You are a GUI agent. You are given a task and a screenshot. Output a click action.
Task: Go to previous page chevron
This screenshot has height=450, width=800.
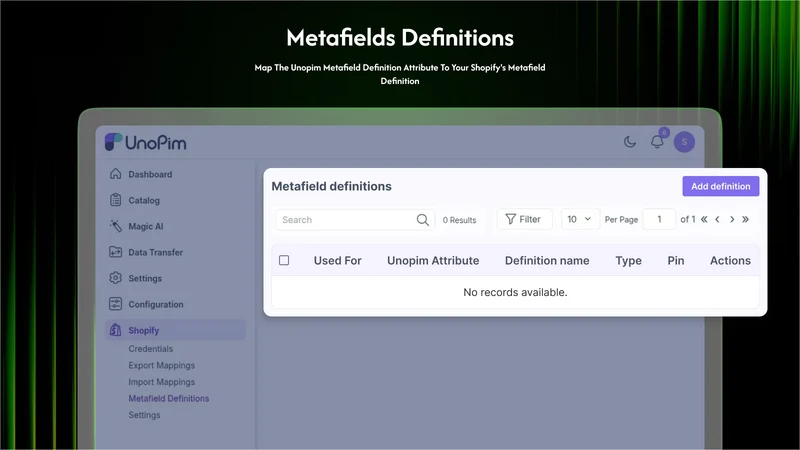[x=717, y=219]
